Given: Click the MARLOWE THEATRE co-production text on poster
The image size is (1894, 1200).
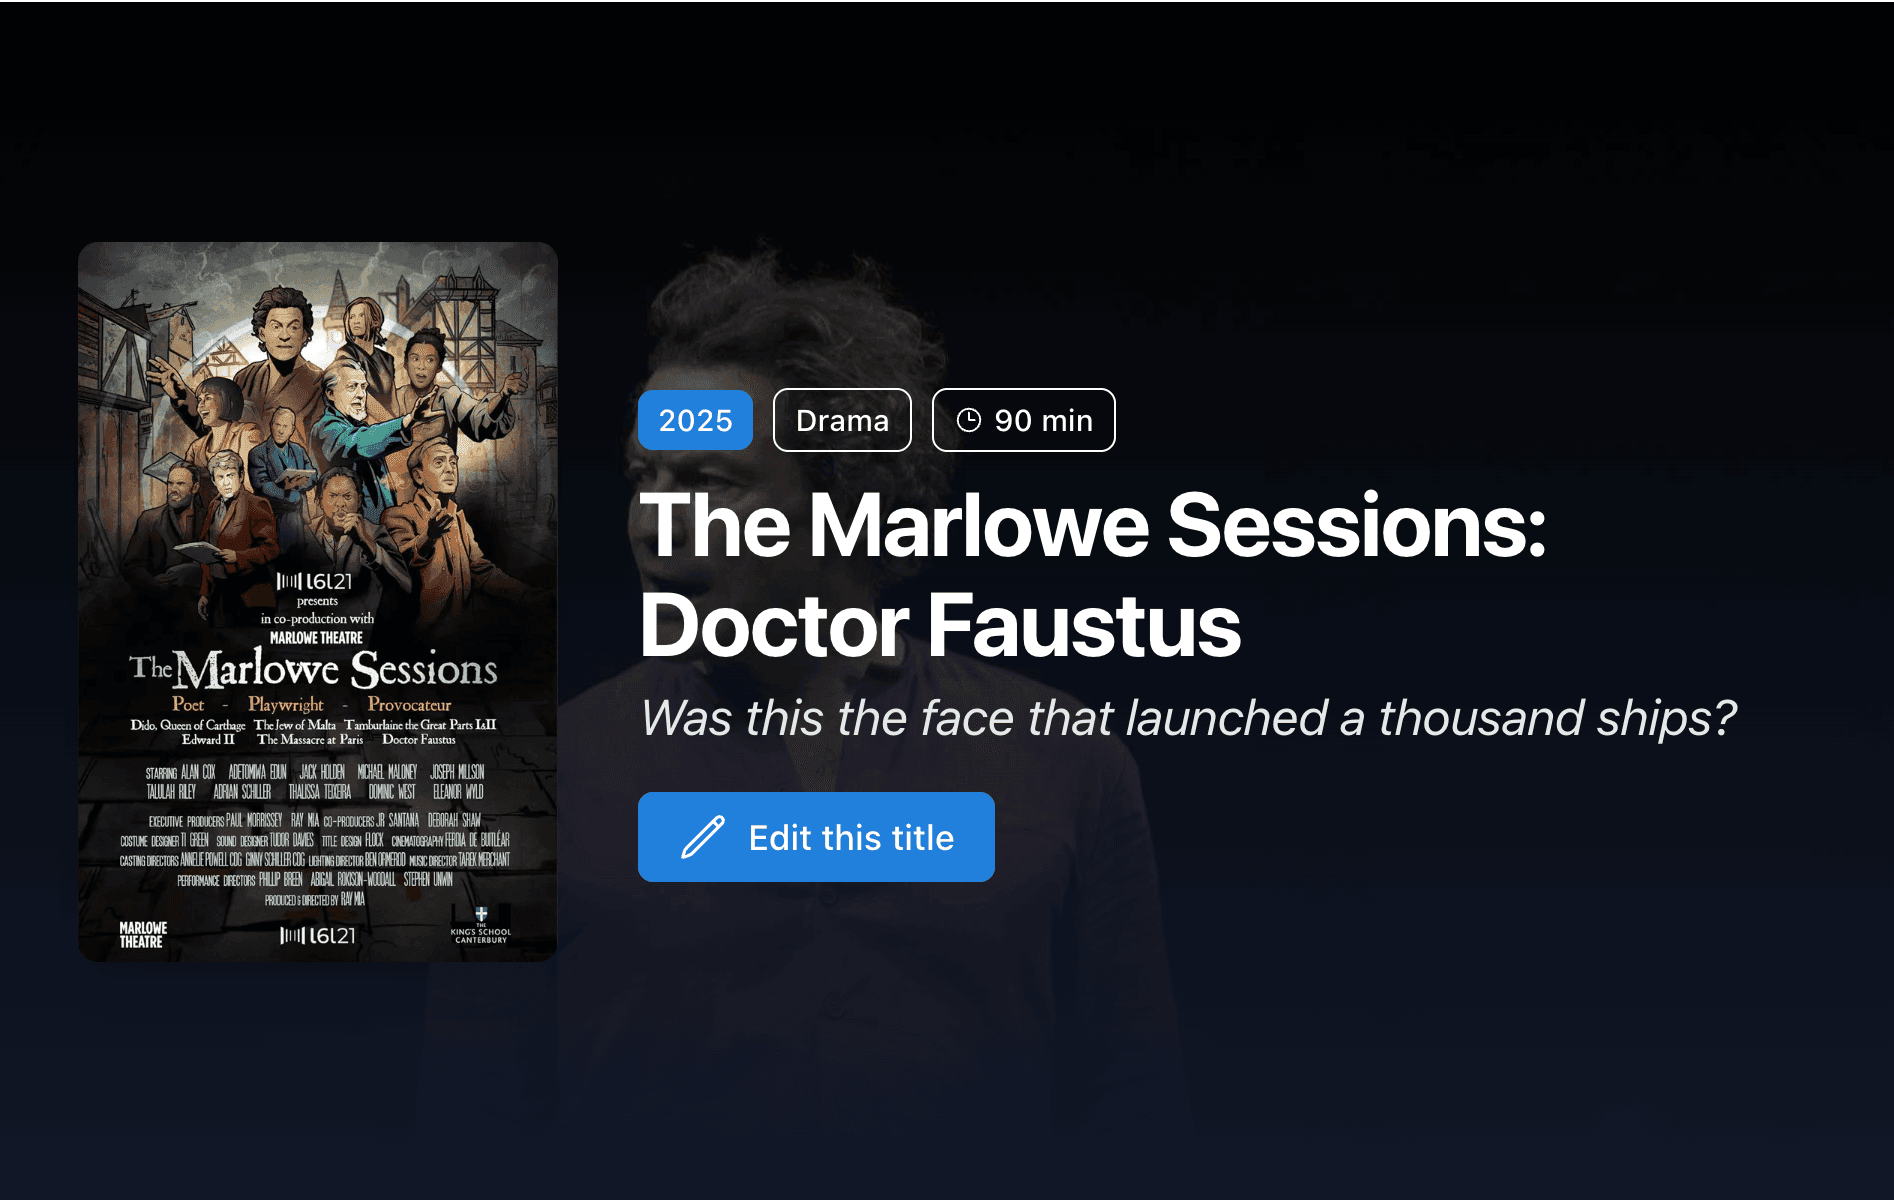Looking at the screenshot, I should point(316,638).
